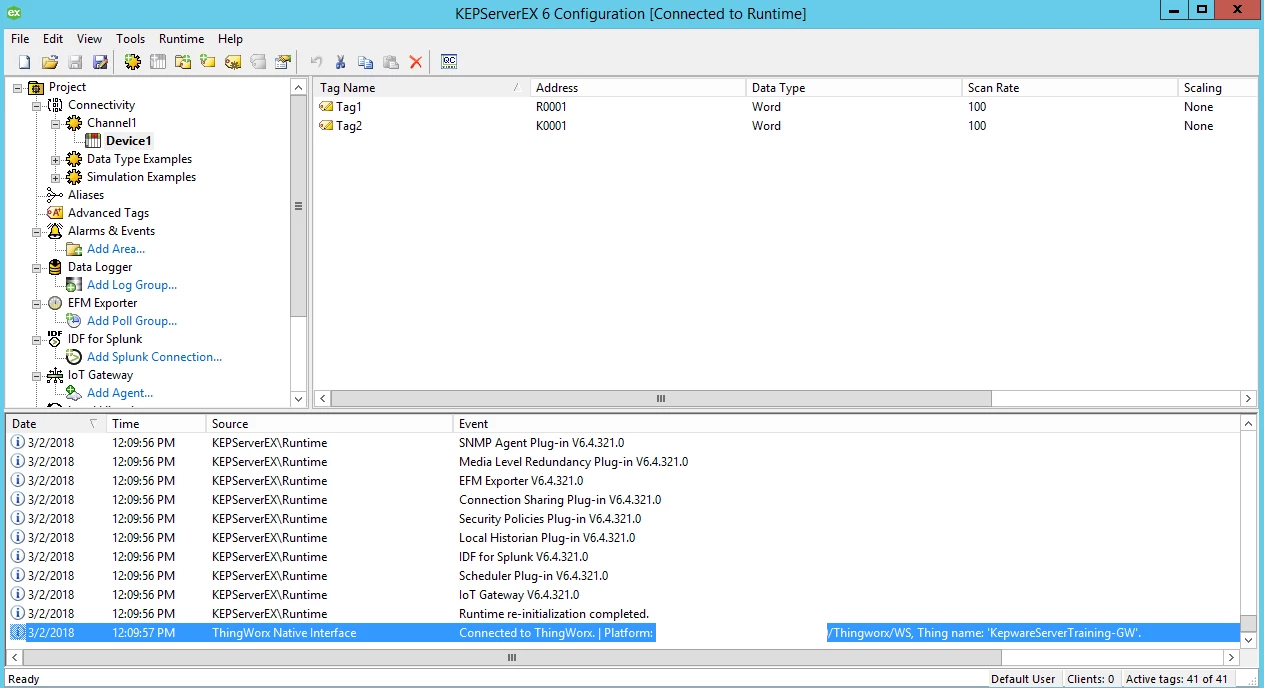Screen dimensions: 1264x688
Task: Open the Tools menu
Action: [131, 39]
